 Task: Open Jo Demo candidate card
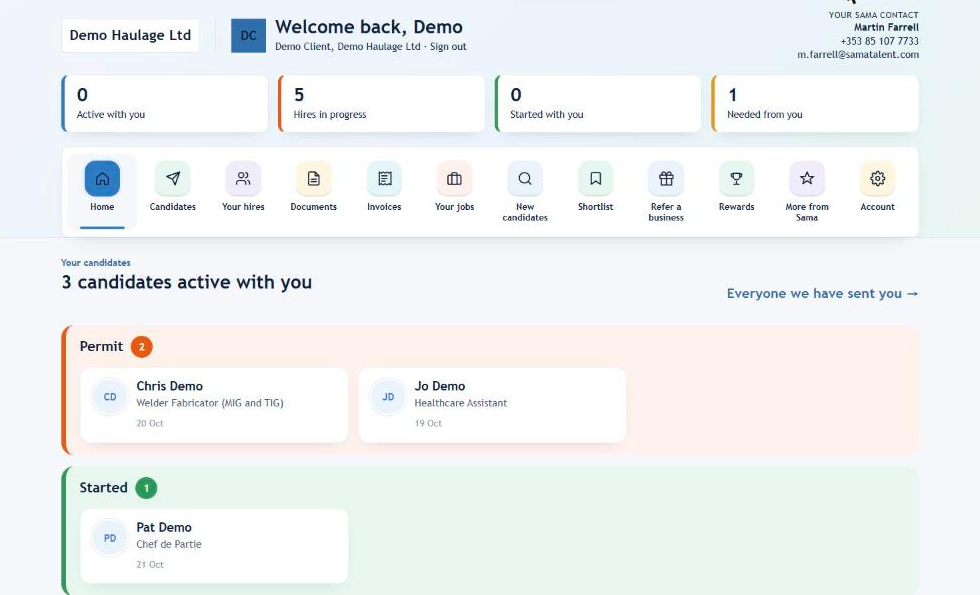492,405
